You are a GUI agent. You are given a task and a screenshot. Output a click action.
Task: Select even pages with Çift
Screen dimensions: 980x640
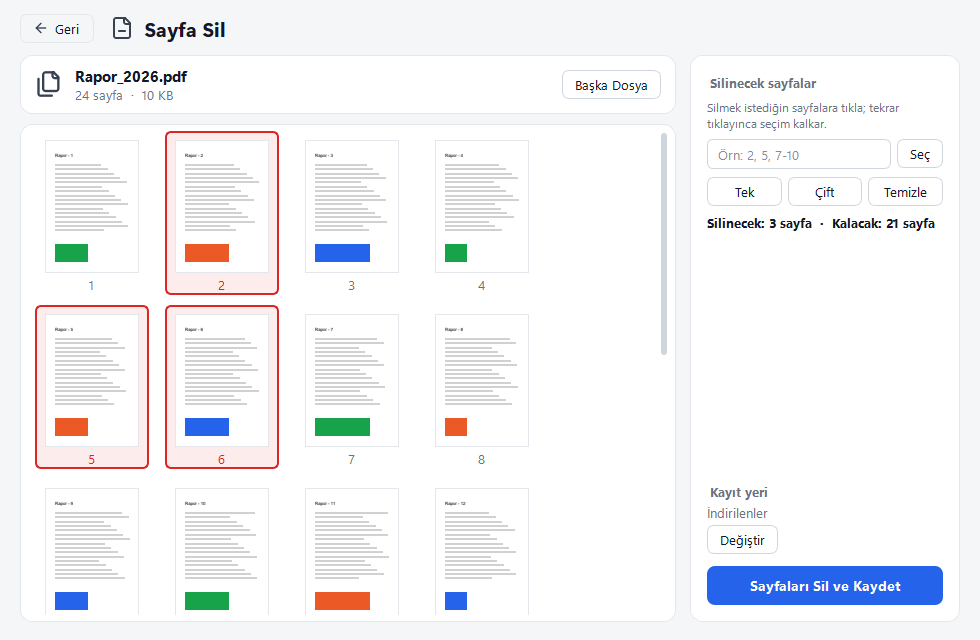coord(825,192)
